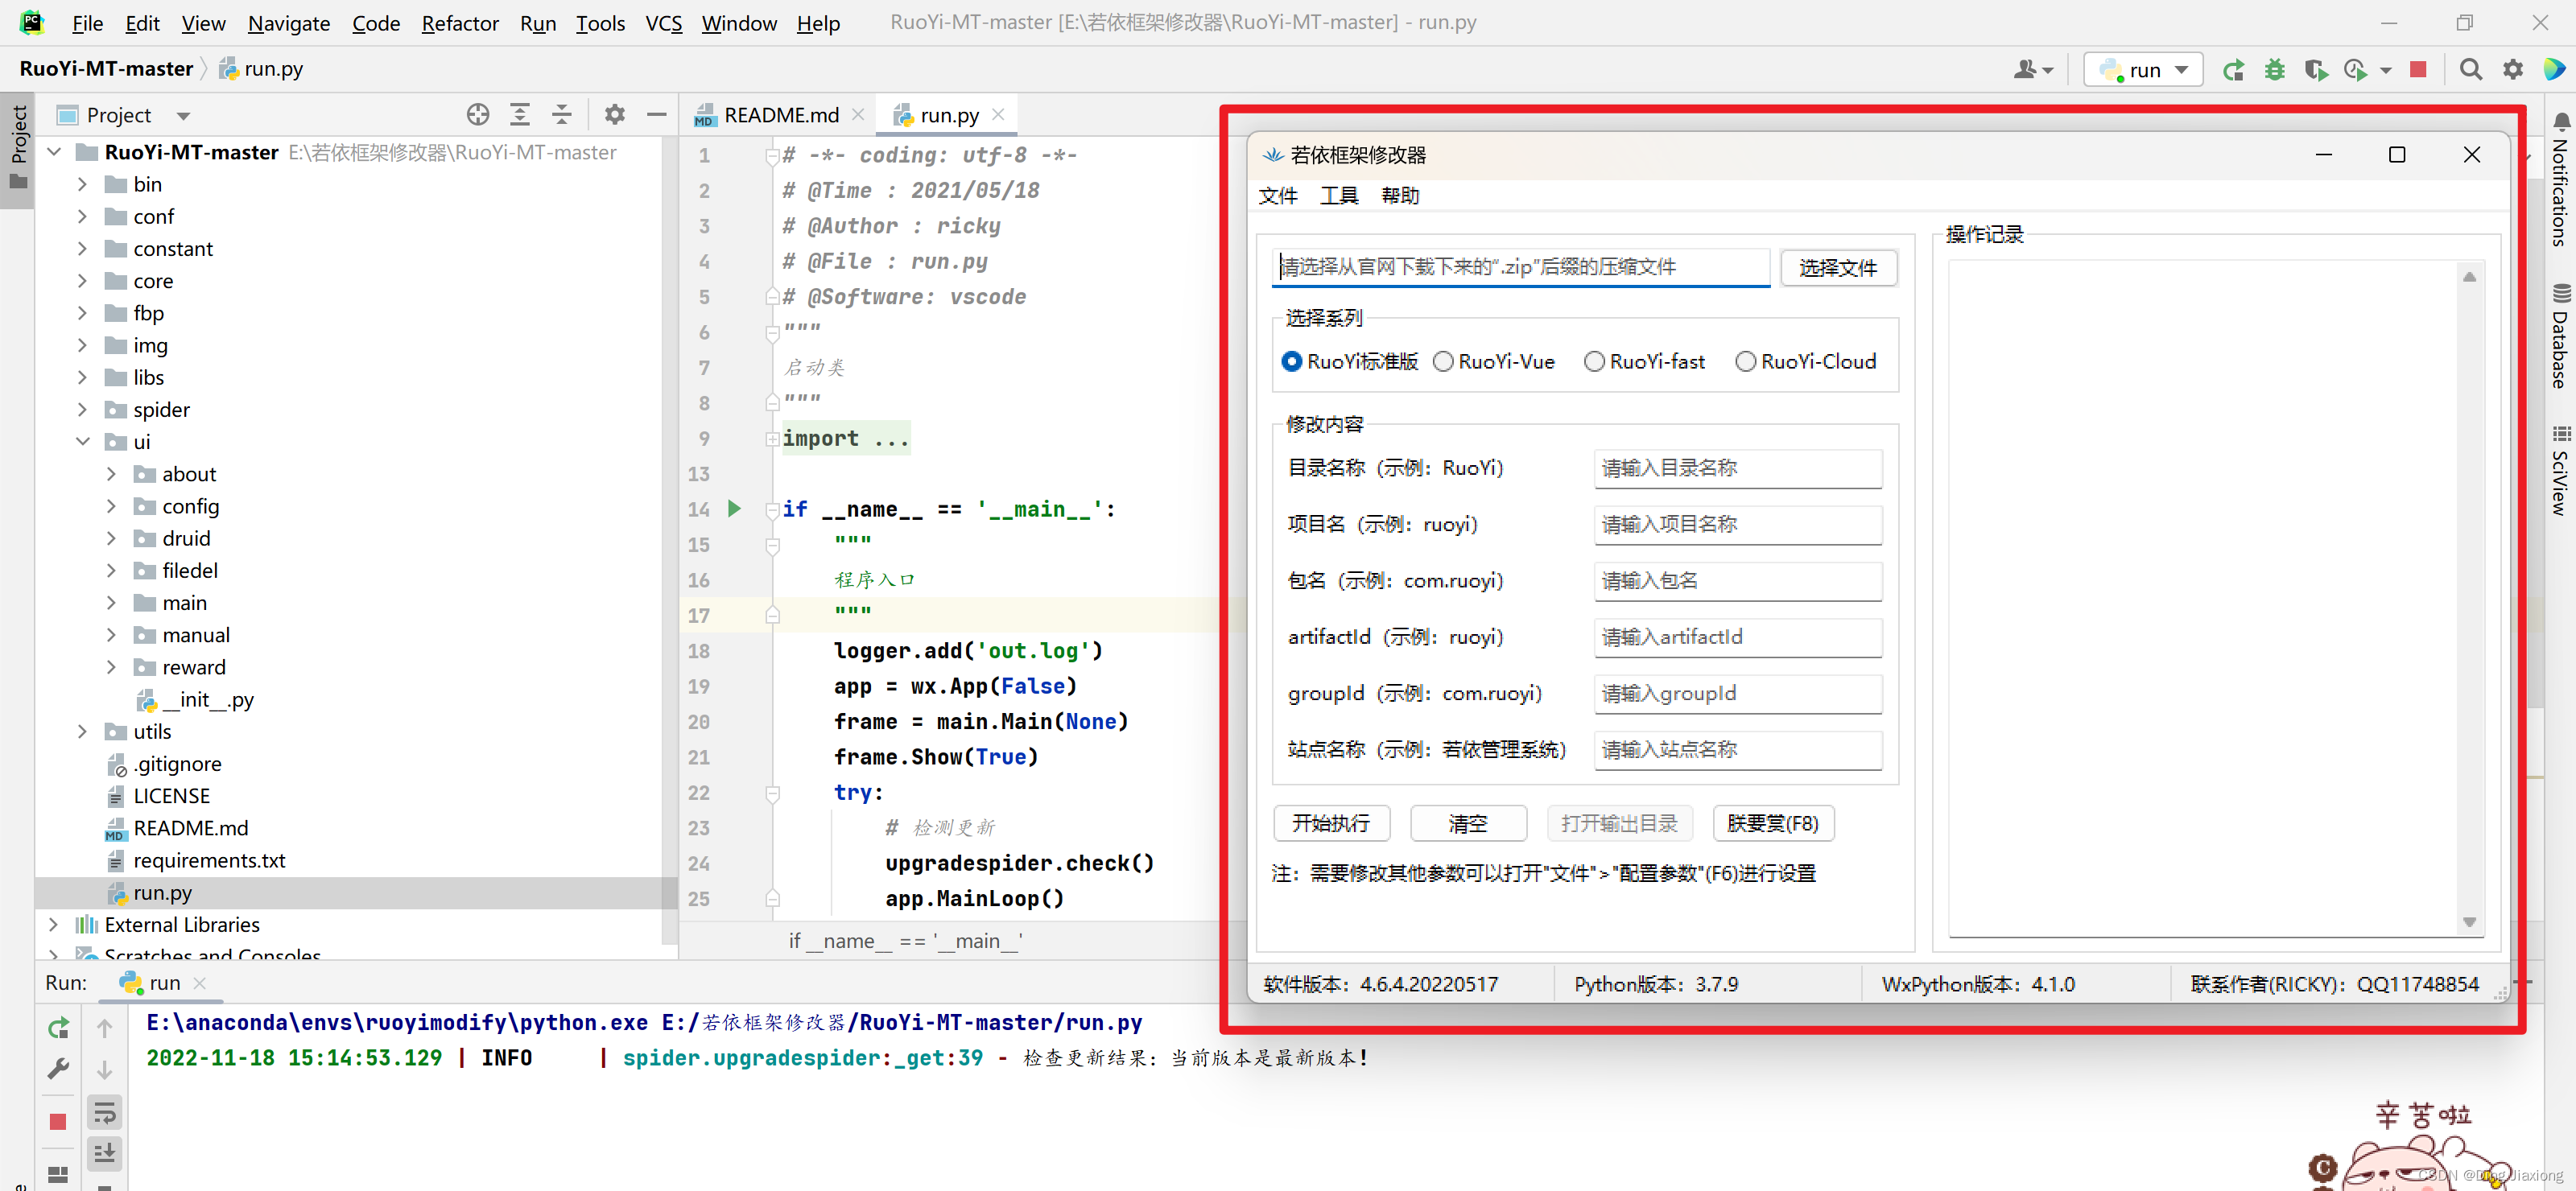Viewport: 2576px width, 1191px height.
Task: Click the Rerun icon in top toolbar
Action: coord(2233,70)
